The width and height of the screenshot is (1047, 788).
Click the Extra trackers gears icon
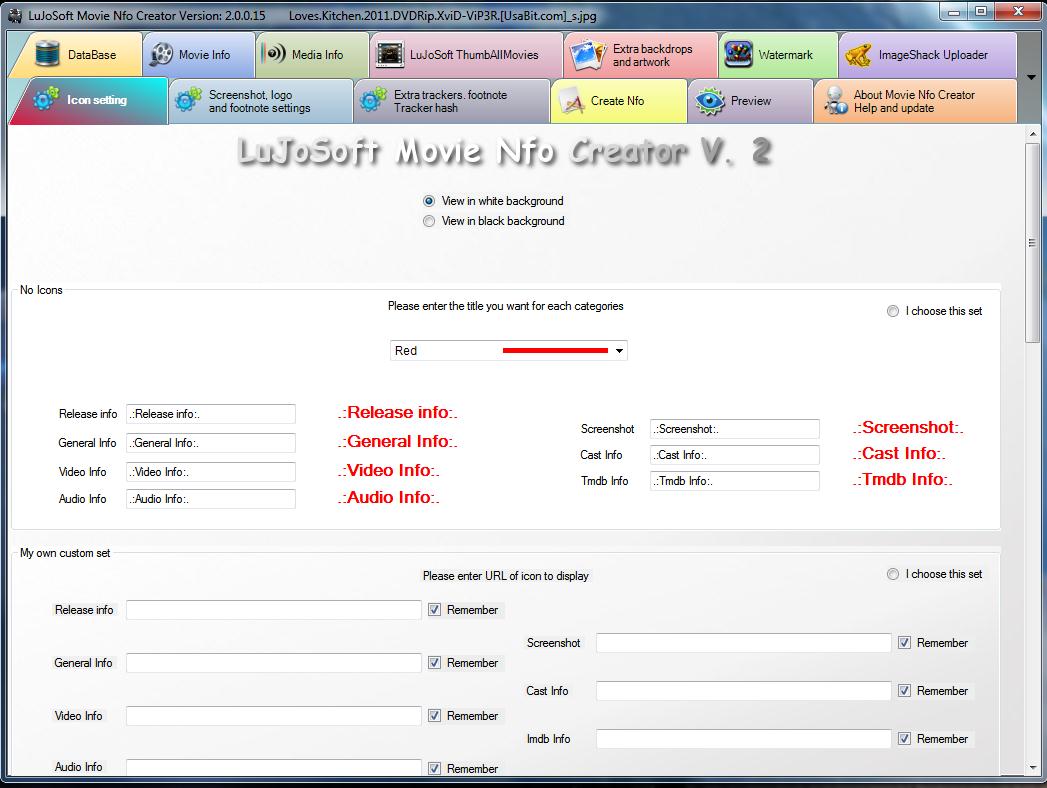click(373, 100)
